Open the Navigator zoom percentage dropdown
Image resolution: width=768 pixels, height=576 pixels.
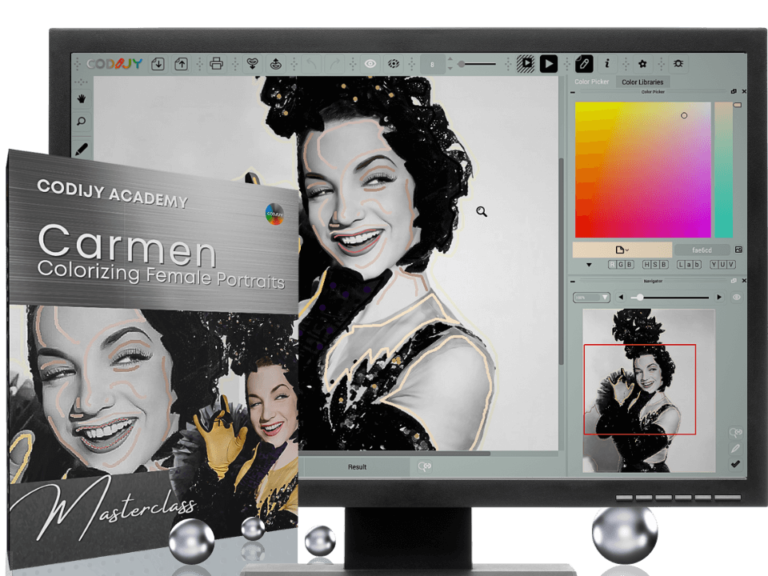591,297
